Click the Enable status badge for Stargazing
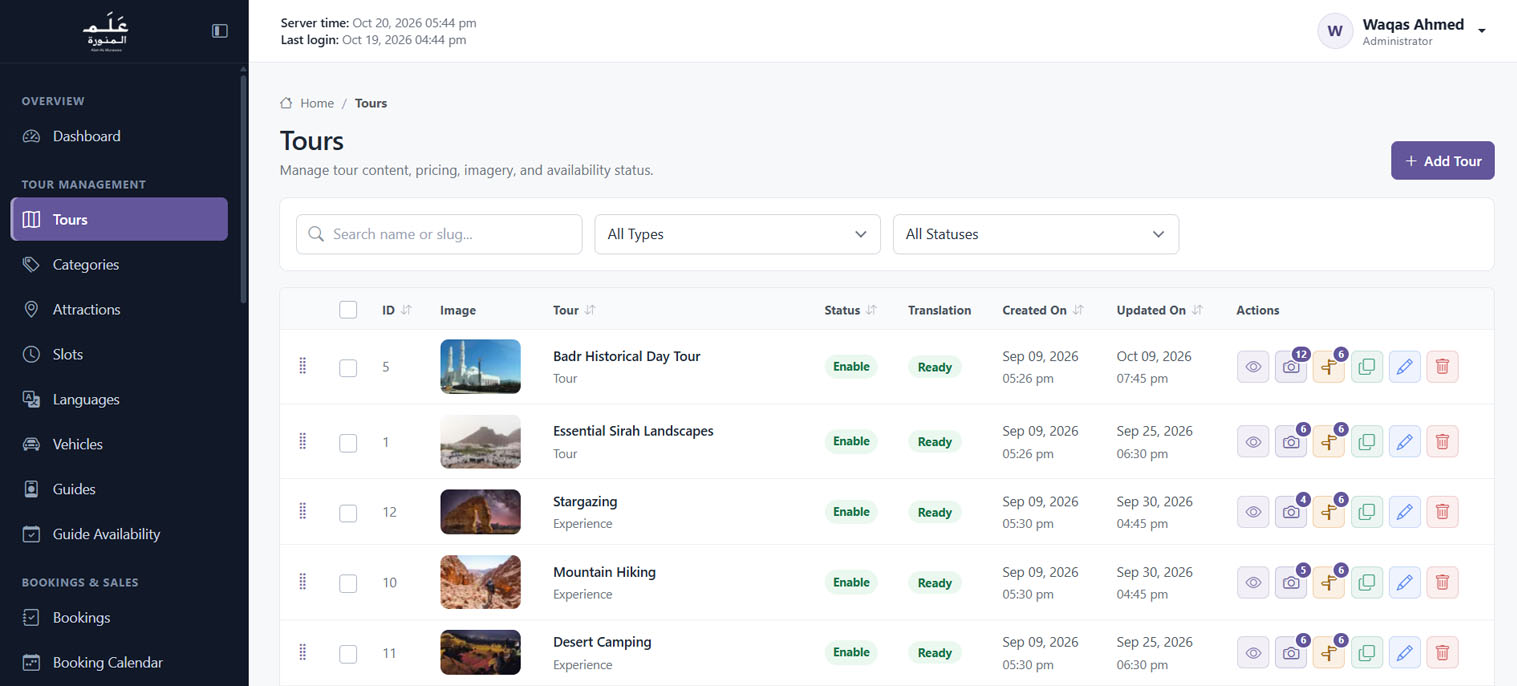This screenshot has height=686, width=1517. click(x=851, y=512)
